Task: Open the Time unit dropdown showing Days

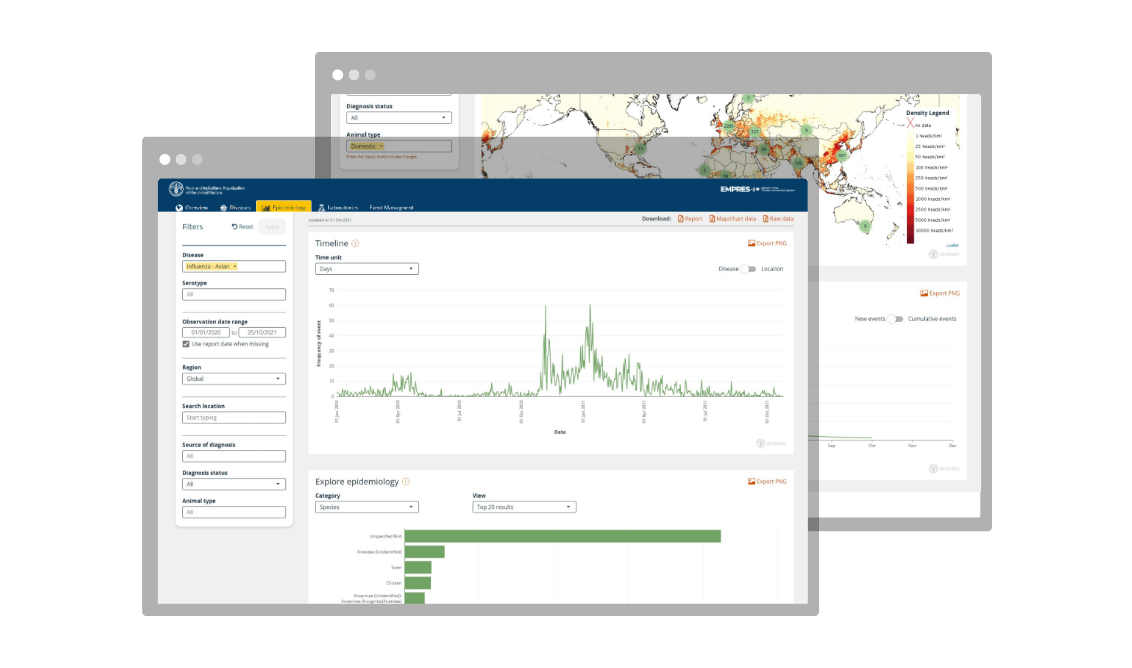Action: (x=367, y=269)
